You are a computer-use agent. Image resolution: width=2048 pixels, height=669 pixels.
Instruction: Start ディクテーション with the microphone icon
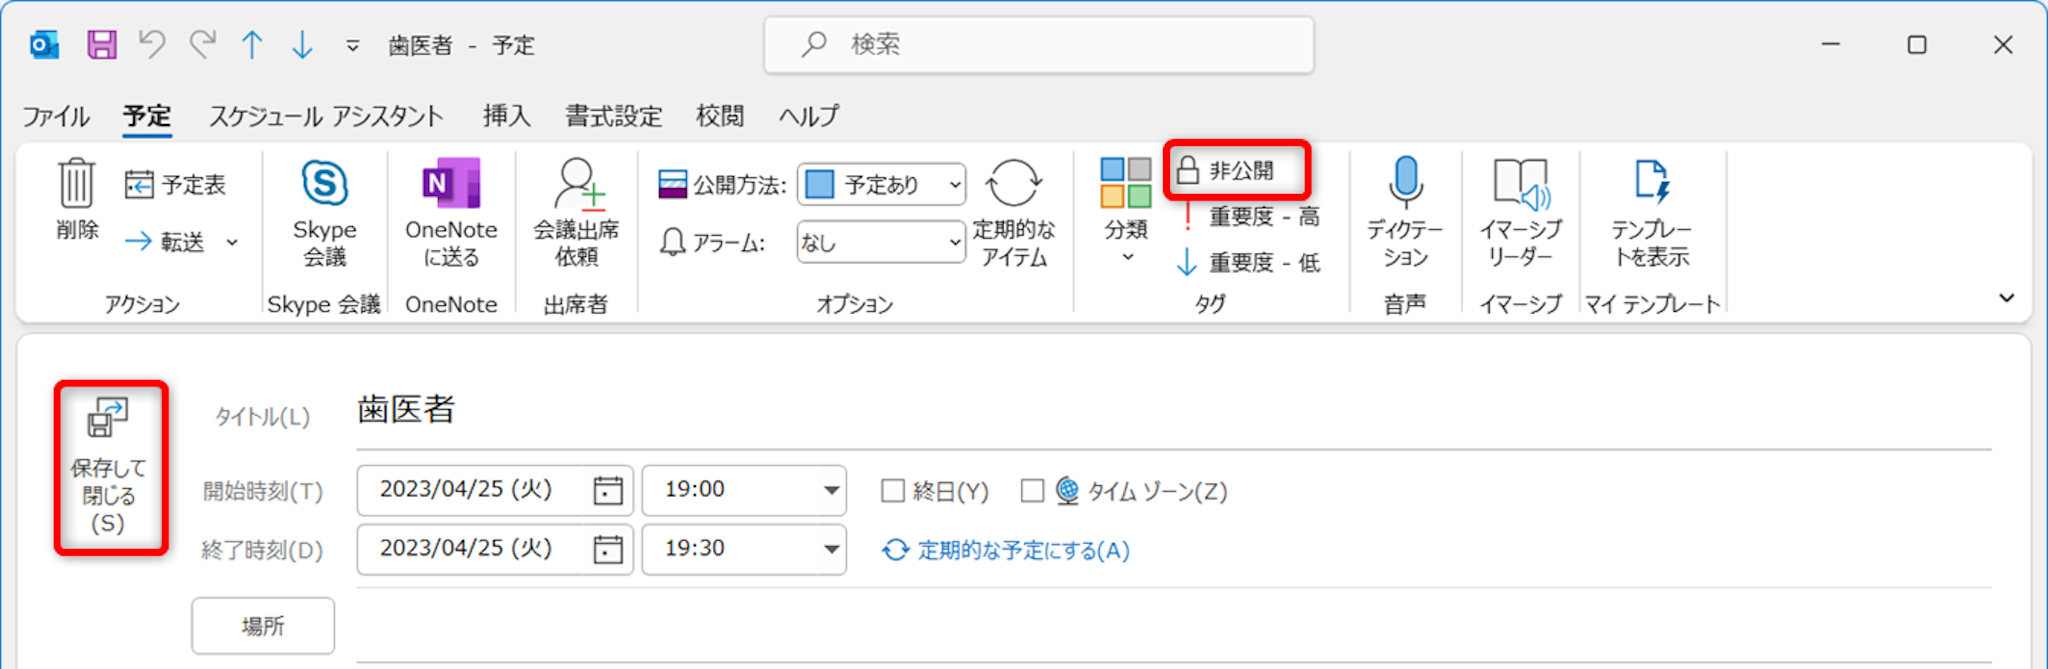1405,181
